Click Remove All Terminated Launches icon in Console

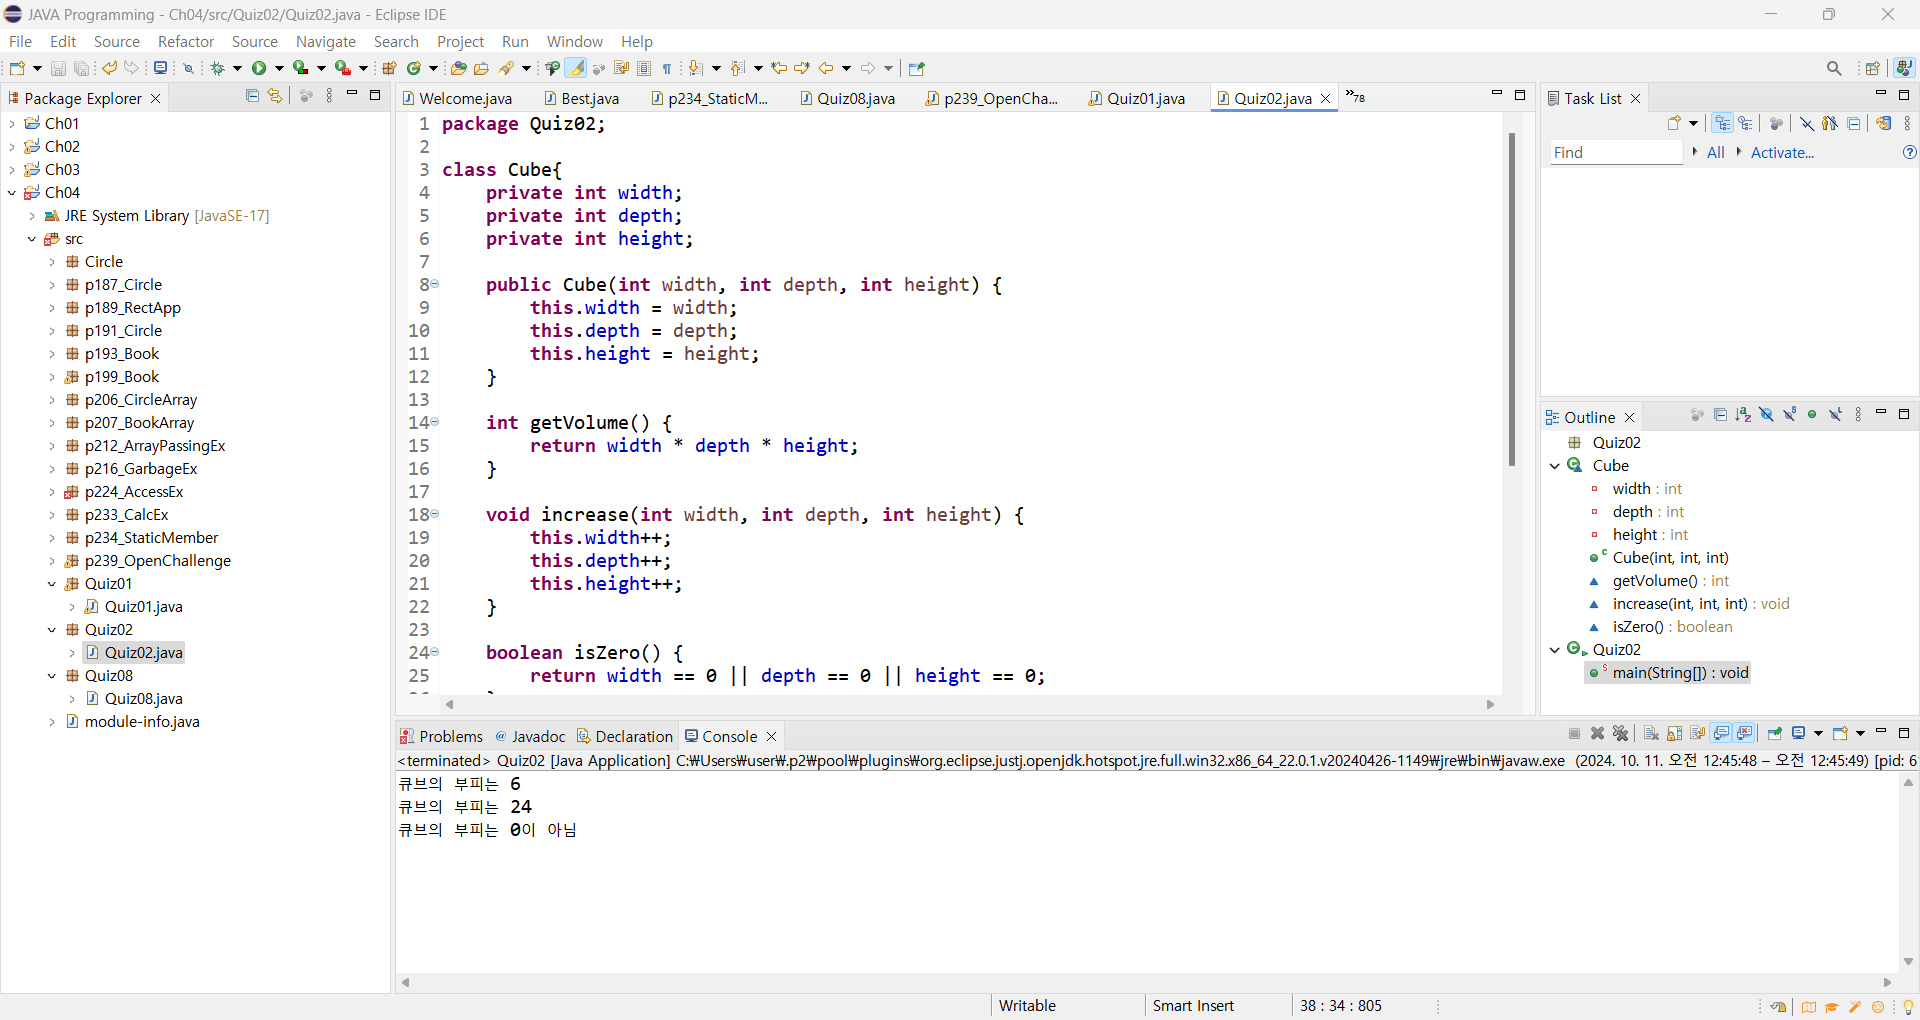point(1621,734)
